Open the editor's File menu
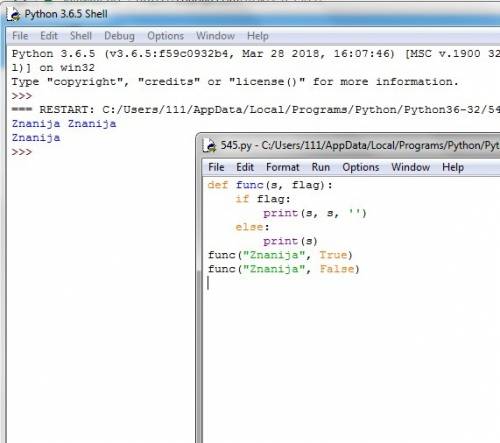This screenshot has height=443, width=500. tap(216, 167)
